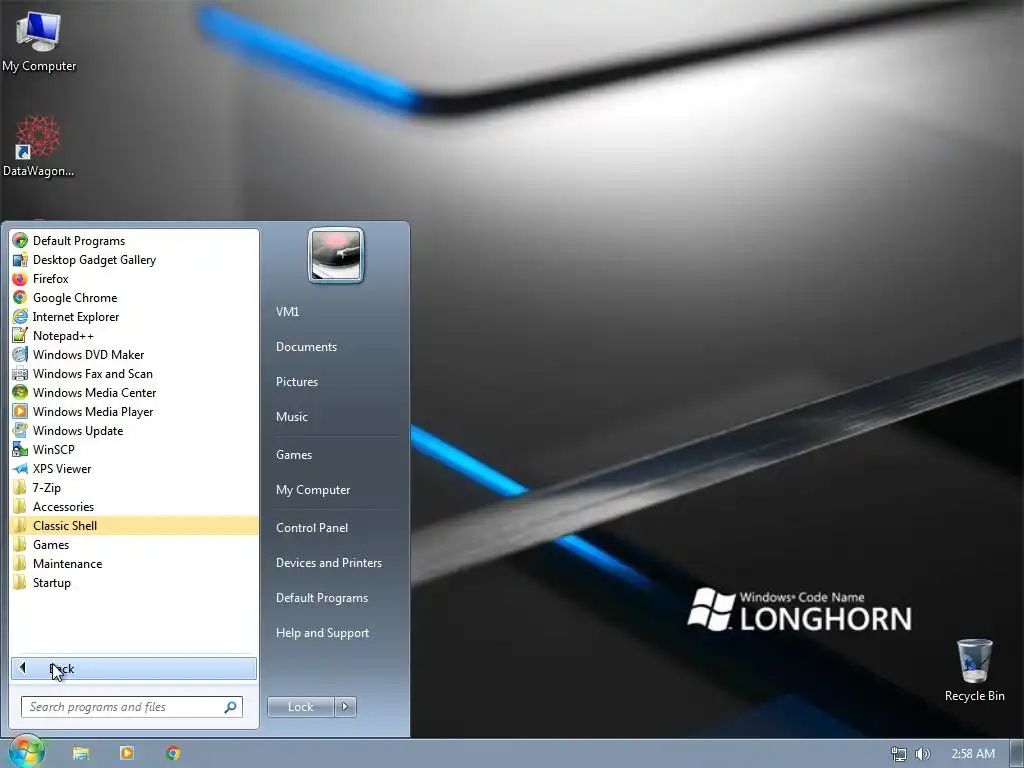Screen dimensions: 1024x768
Task: Click the user account picture
Action: pyautogui.click(x=336, y=255)
